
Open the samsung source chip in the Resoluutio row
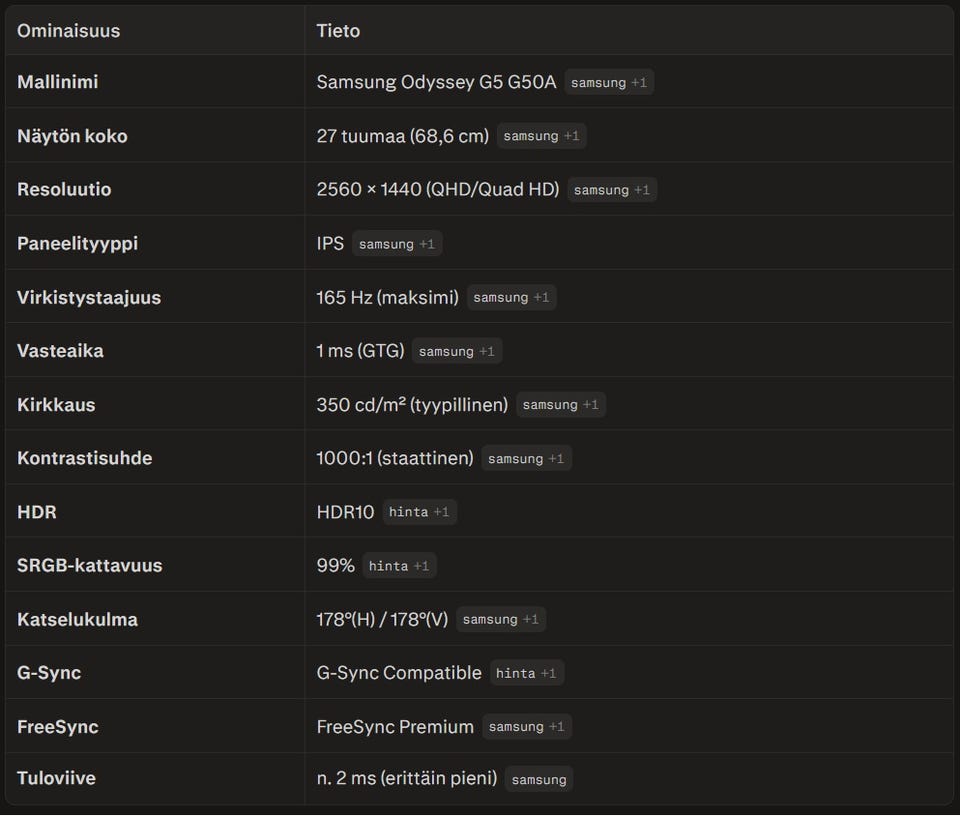tap(612, 190)
